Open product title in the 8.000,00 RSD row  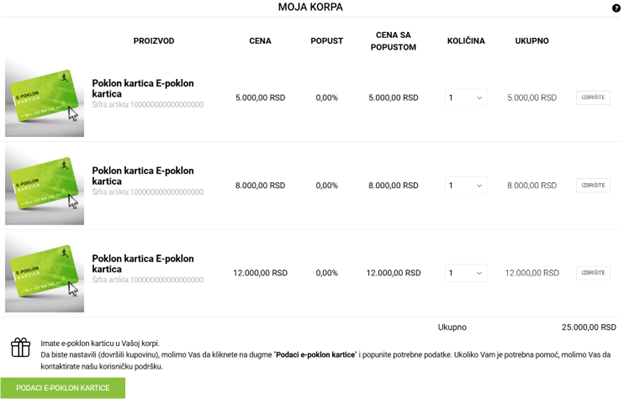[143, 176]
